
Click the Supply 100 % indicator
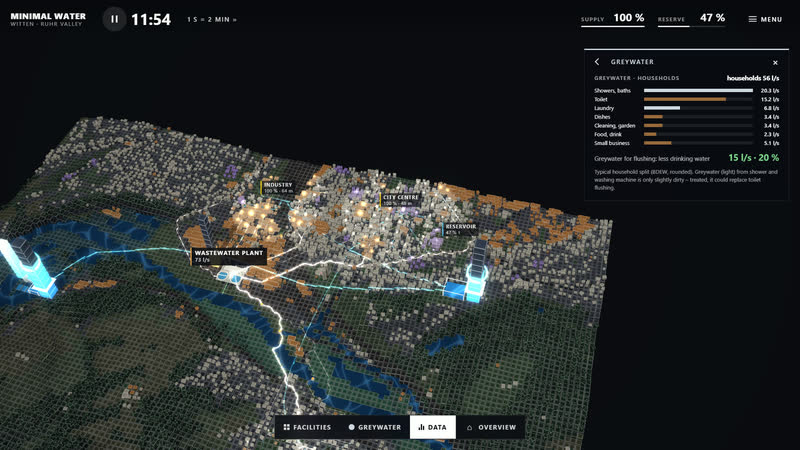(612, 19)
